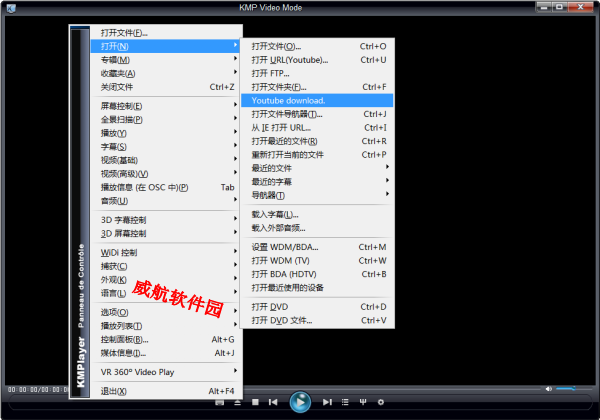The height and width of the screenshot is (420, 600).
Task: Open the equalizer control panel icon
Action: (363, 402)
